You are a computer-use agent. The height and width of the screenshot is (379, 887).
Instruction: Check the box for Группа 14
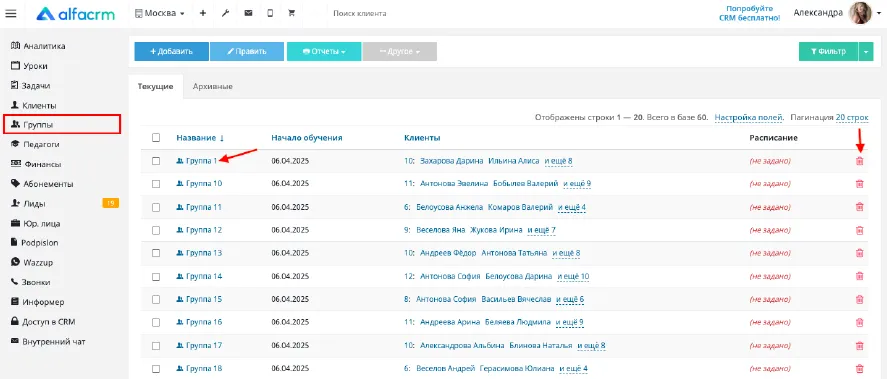coord(156,276)
